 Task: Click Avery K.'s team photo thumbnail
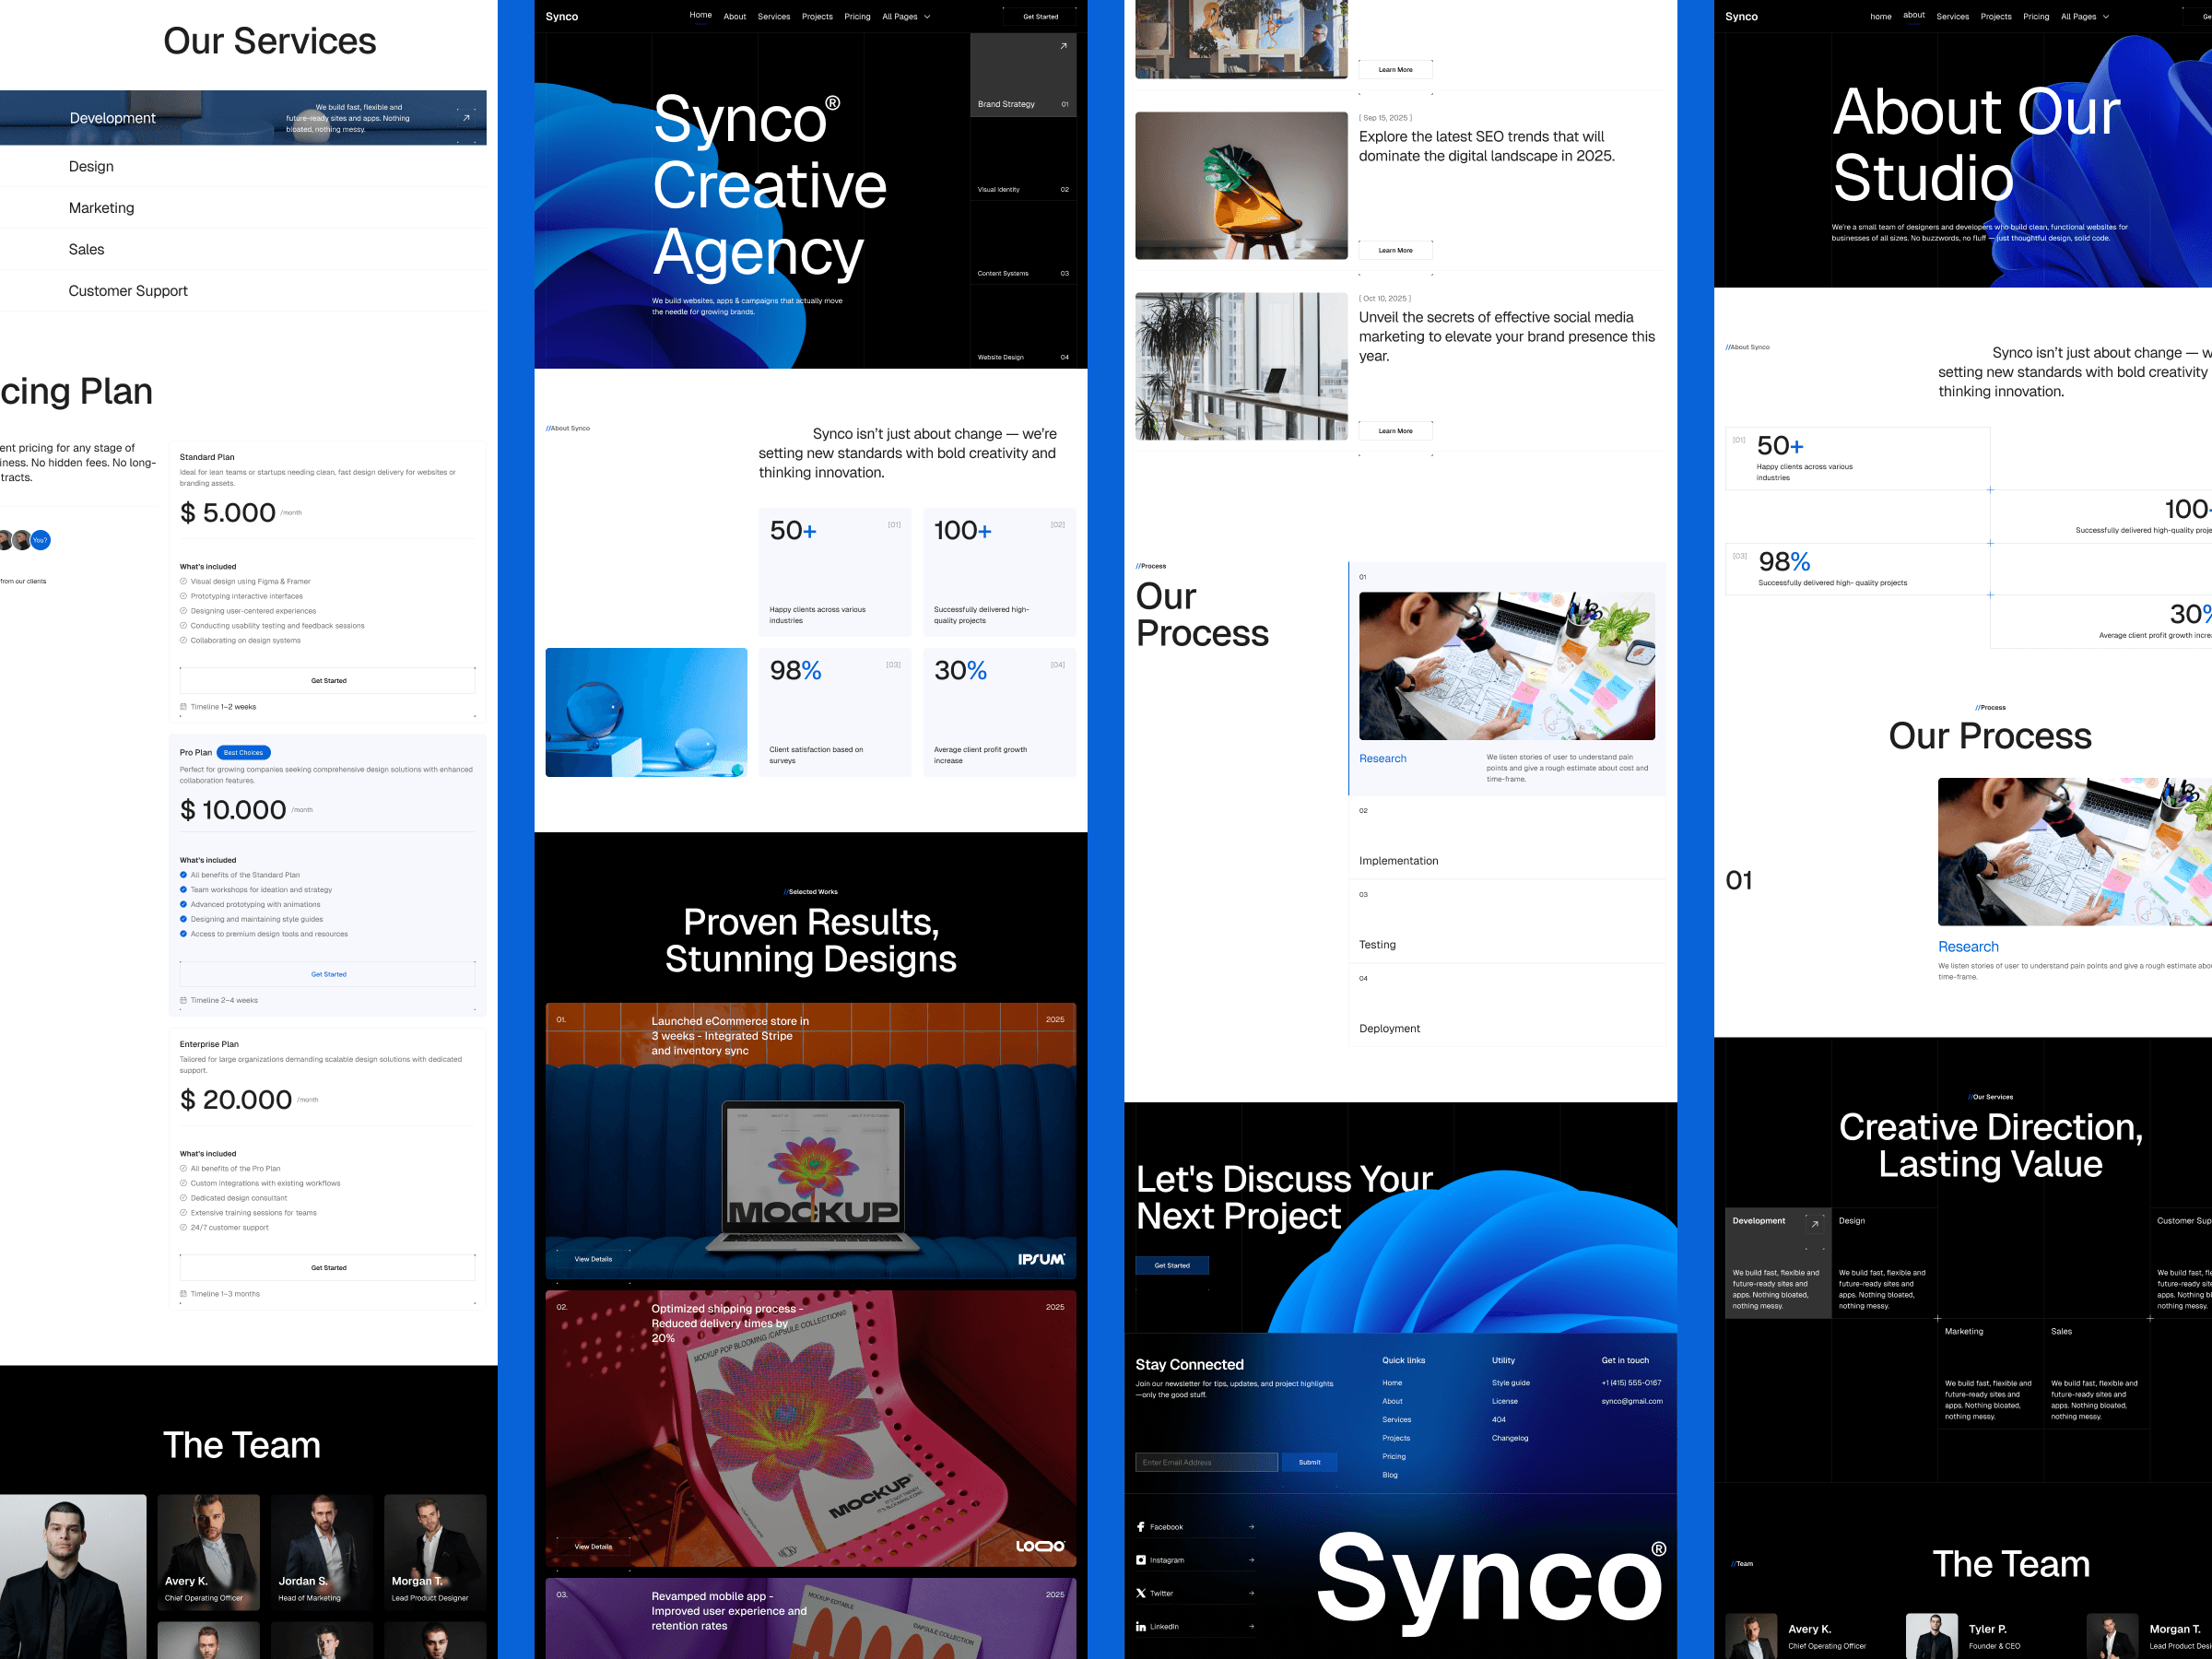point(207,1552)
